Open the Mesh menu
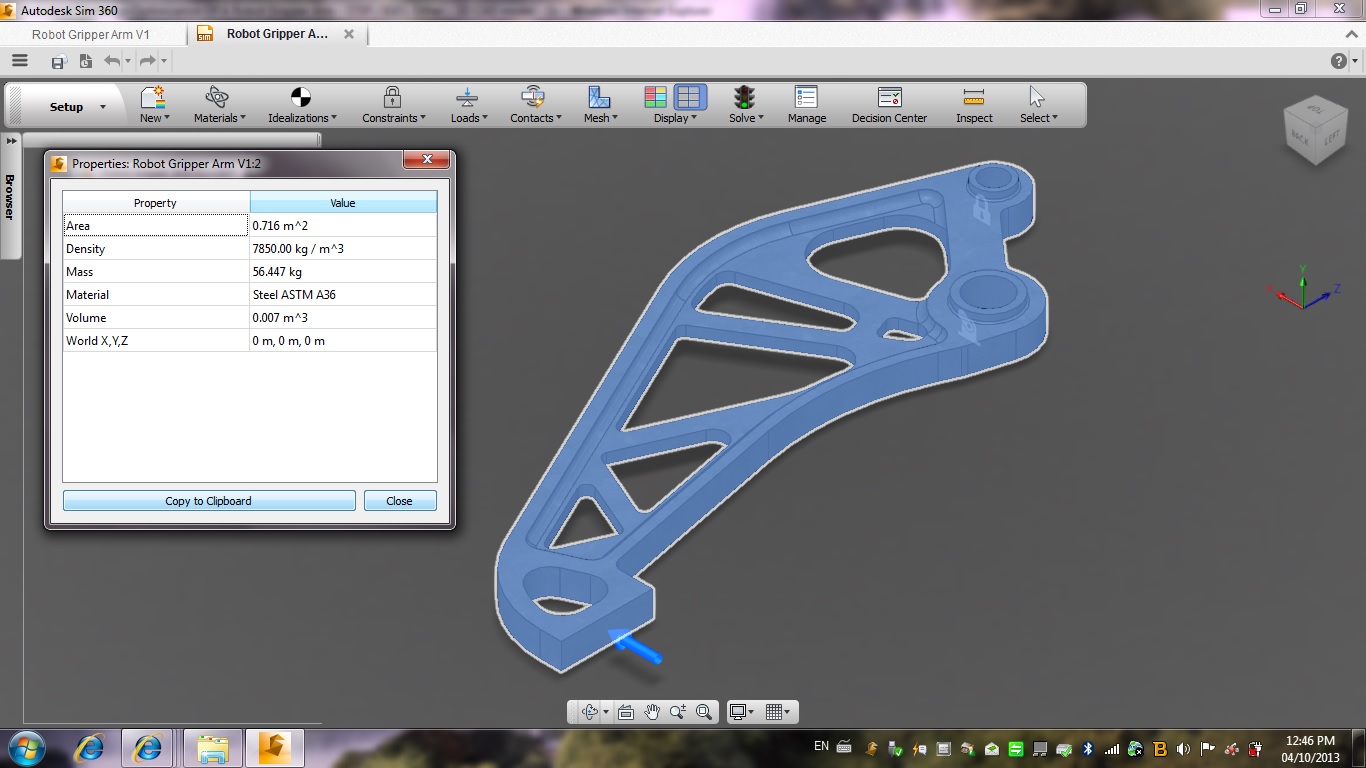This screenshot has width=1366, height=768. [600, 105]
